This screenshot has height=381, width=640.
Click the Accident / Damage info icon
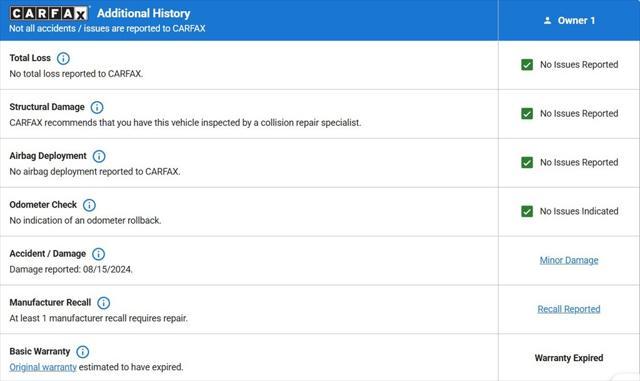(x=98, y=254)
